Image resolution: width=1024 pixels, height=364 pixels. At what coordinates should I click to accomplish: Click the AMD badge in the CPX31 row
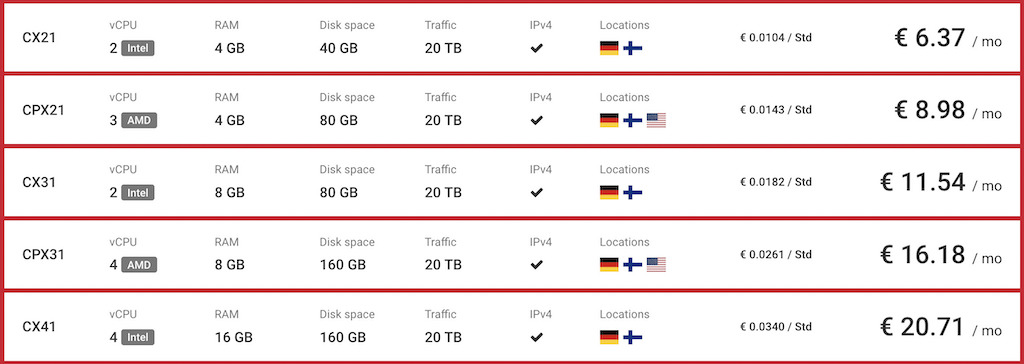[139, 265]
